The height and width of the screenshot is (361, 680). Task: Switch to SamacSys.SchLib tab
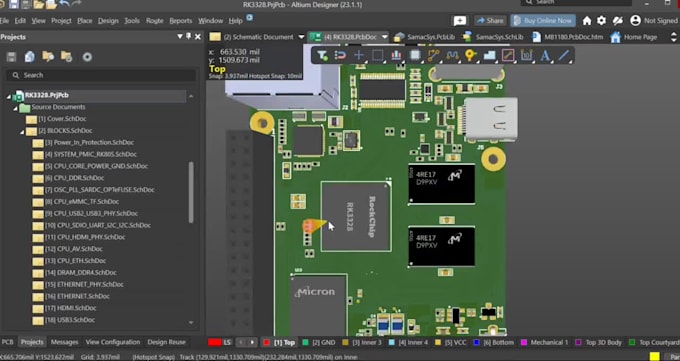tap(493, 37)
